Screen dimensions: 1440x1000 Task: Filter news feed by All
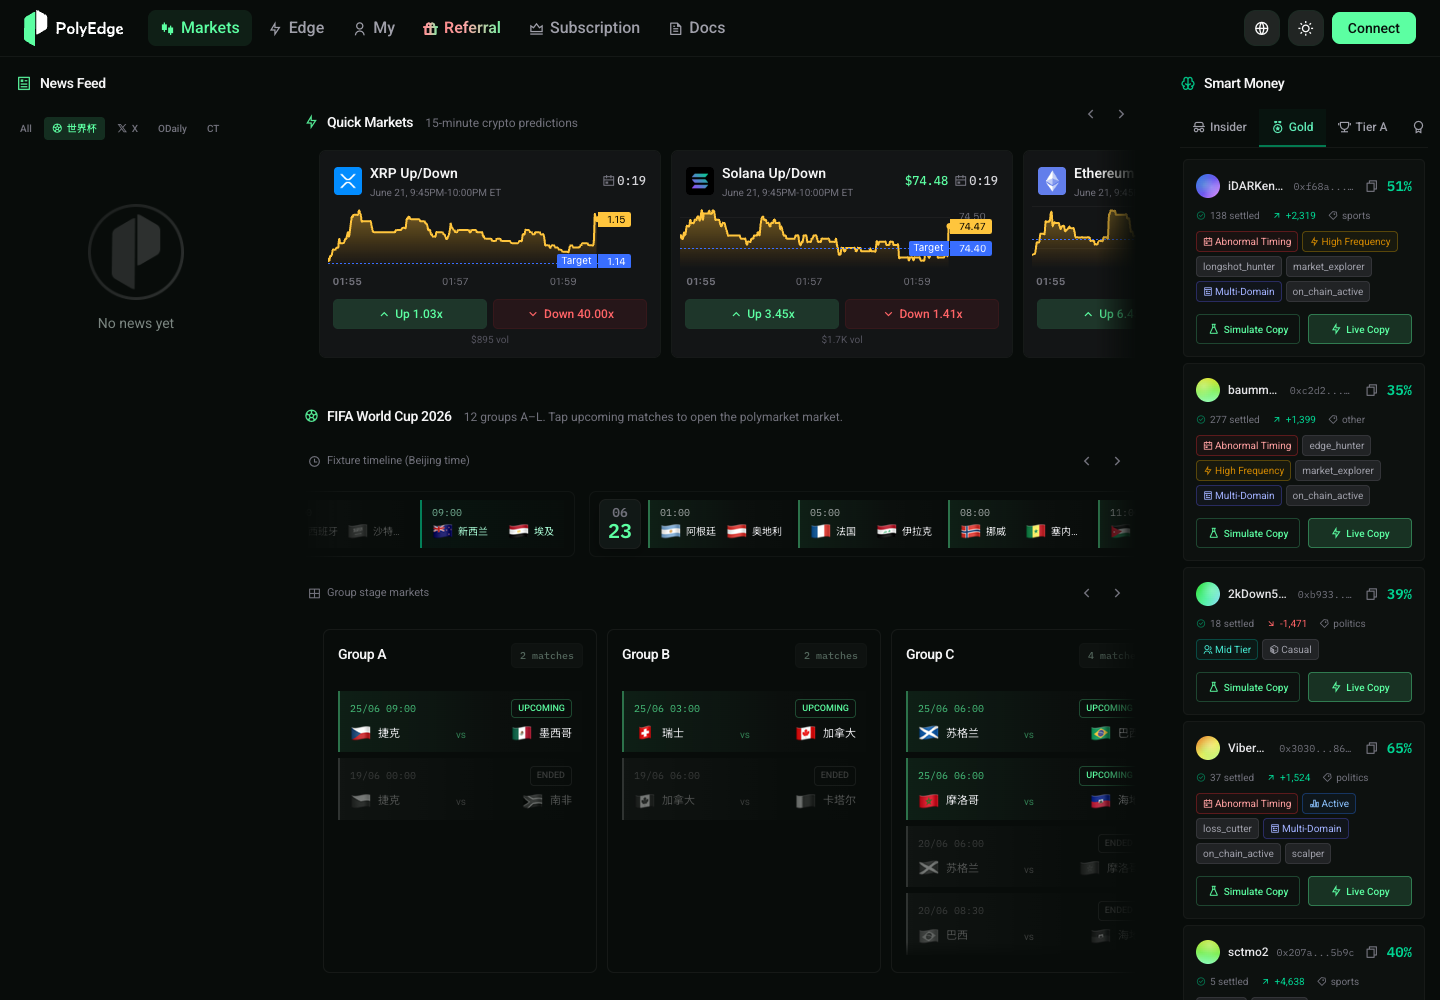pos(26,128)
